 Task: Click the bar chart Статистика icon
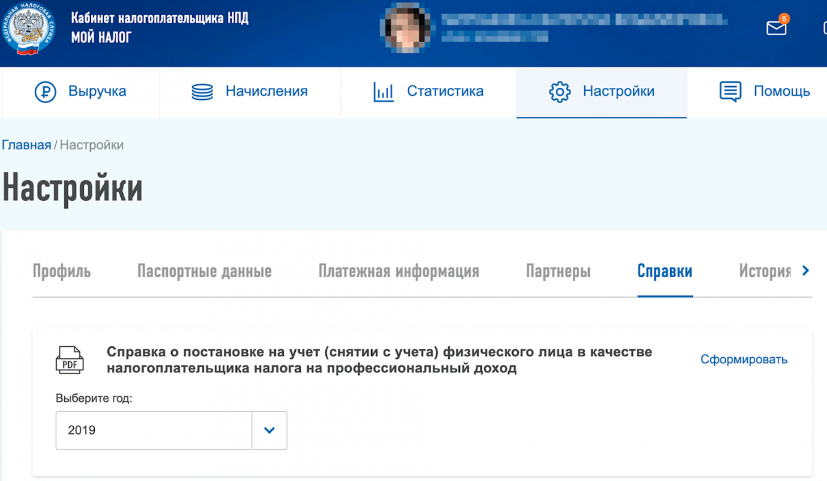(383, 92)
